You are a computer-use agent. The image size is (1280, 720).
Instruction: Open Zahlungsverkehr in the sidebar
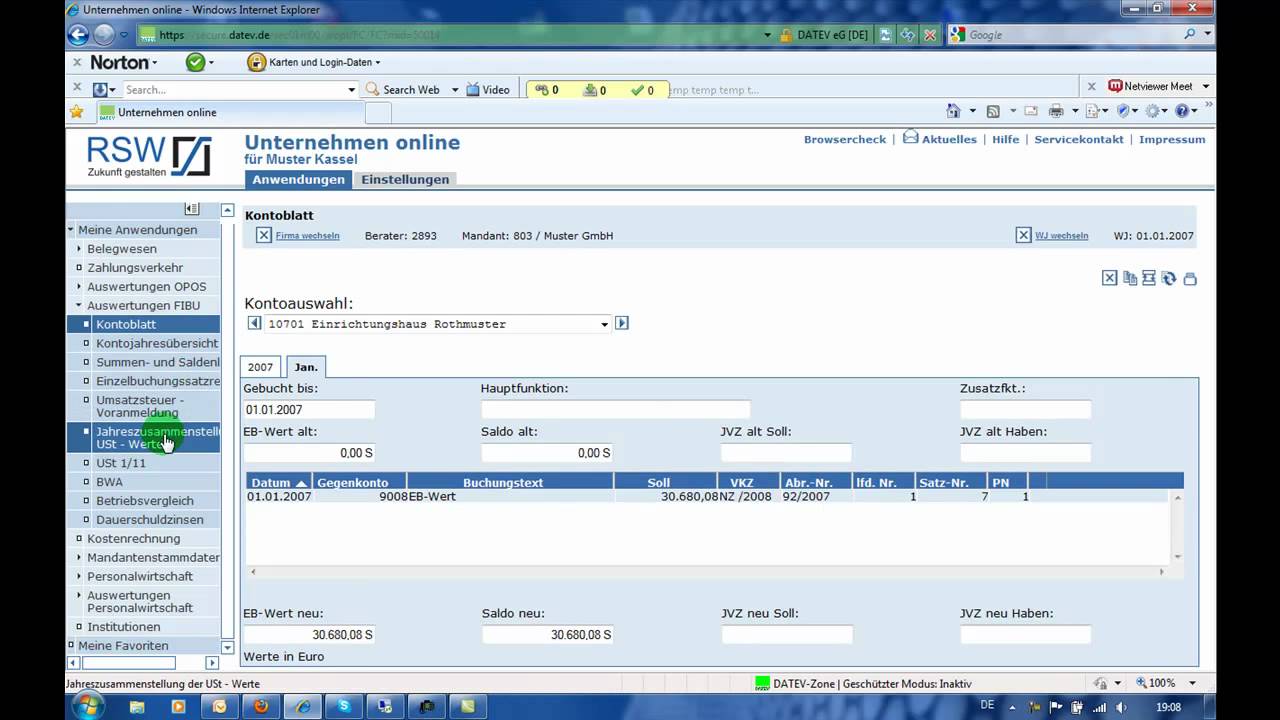135,267
